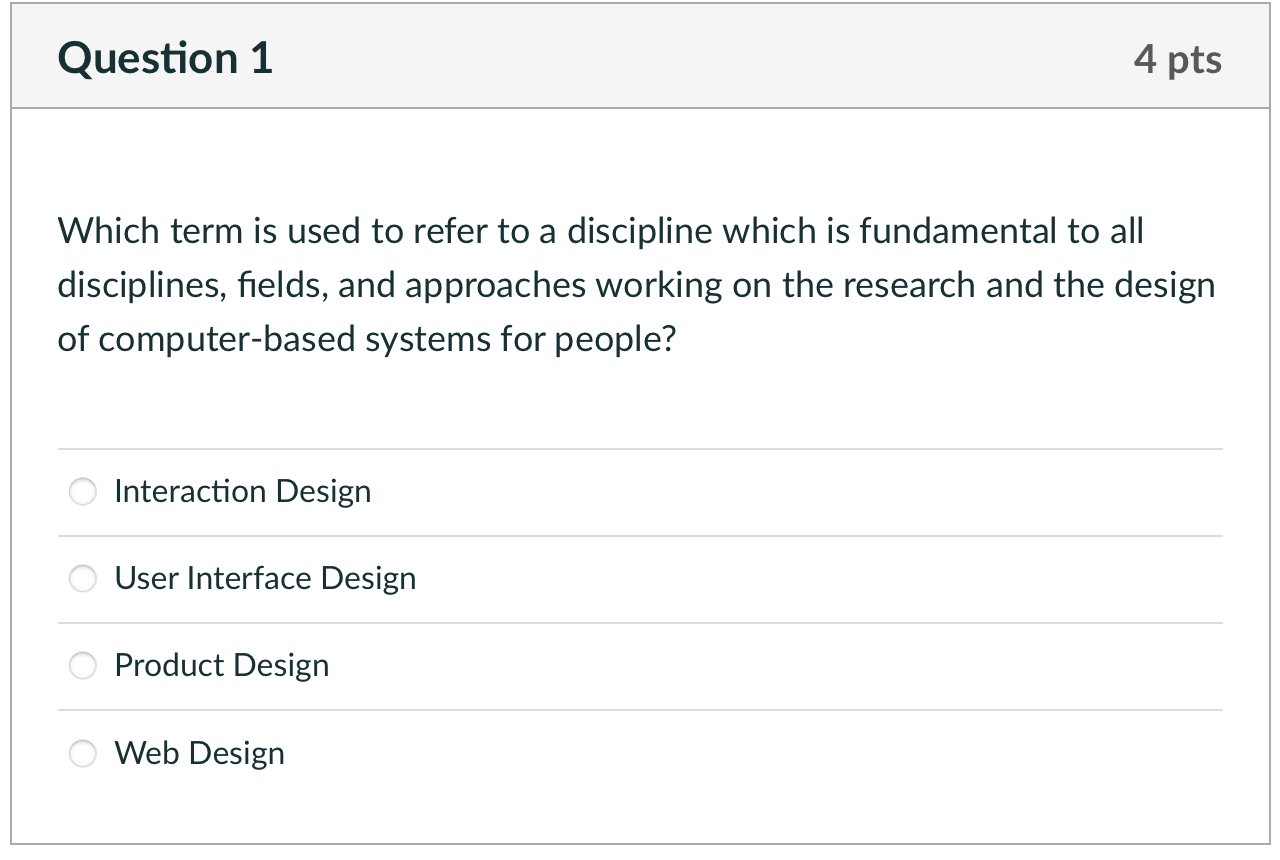Click the "Product Design" answer label

point(221,666)
